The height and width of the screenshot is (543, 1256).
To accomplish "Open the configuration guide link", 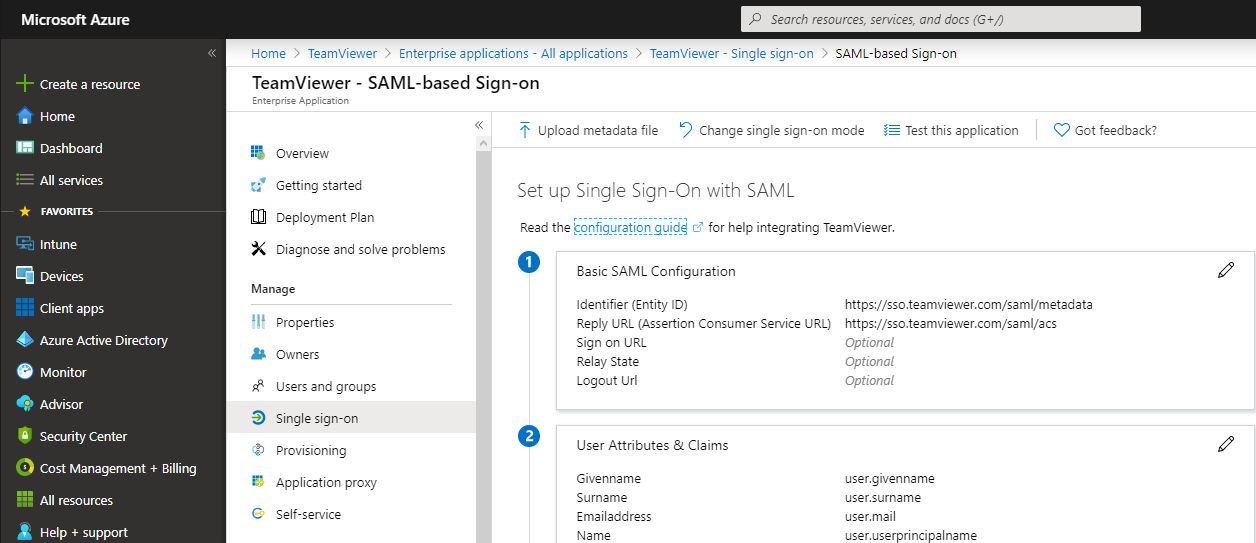I will coord(630,227).
